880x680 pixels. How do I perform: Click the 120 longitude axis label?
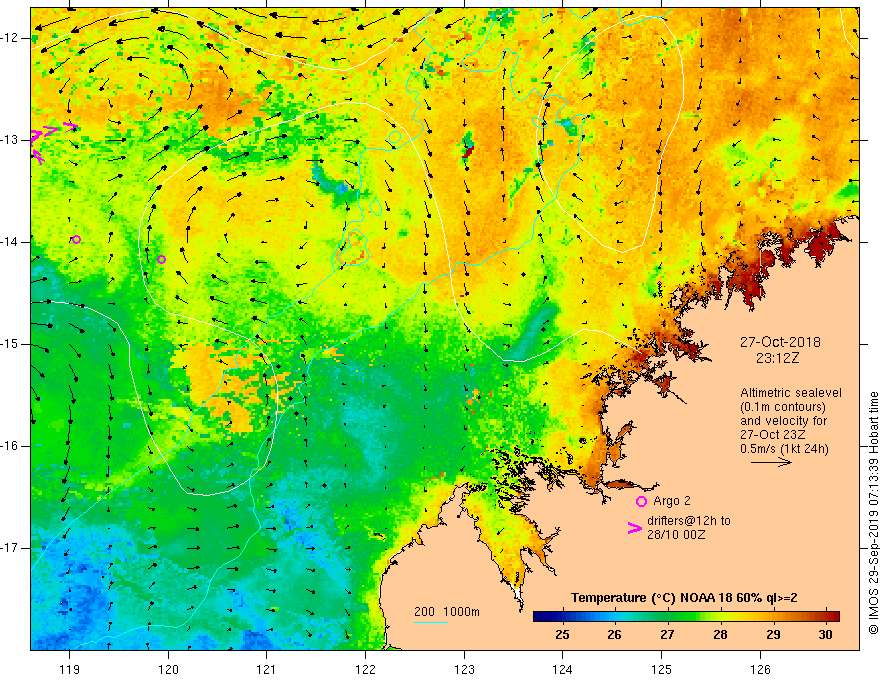(x=168, y=669)
